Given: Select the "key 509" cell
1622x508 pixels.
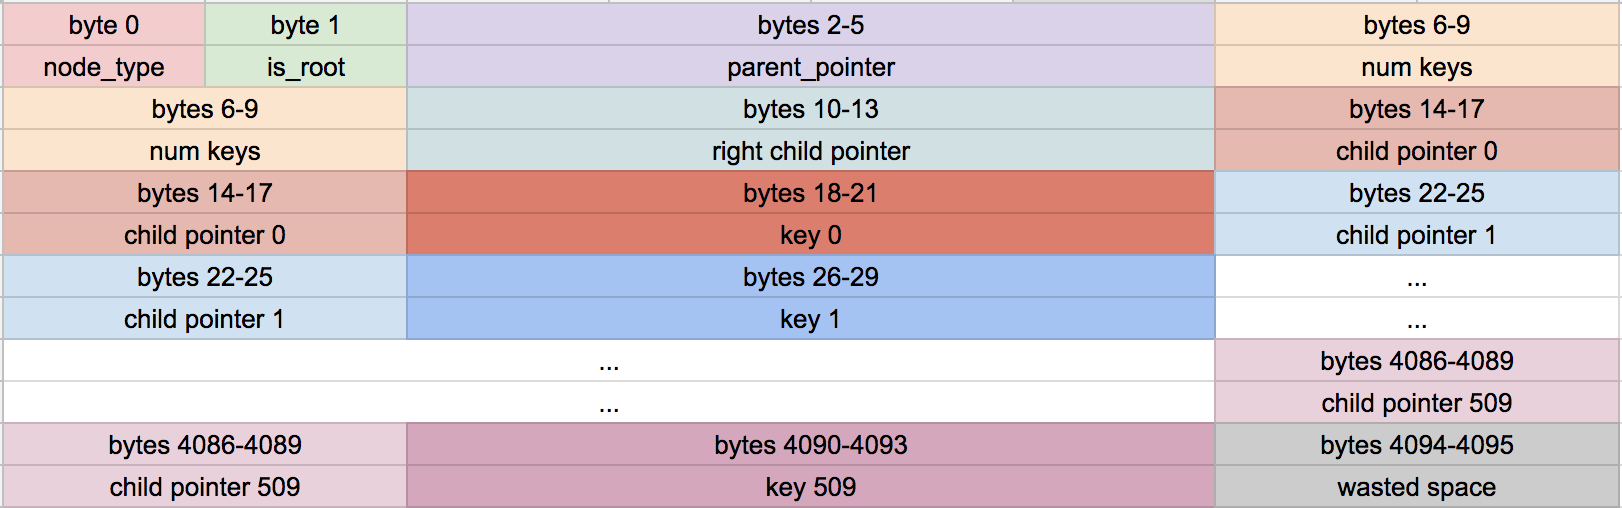Looking at the screenshot, I should [810, 487].
